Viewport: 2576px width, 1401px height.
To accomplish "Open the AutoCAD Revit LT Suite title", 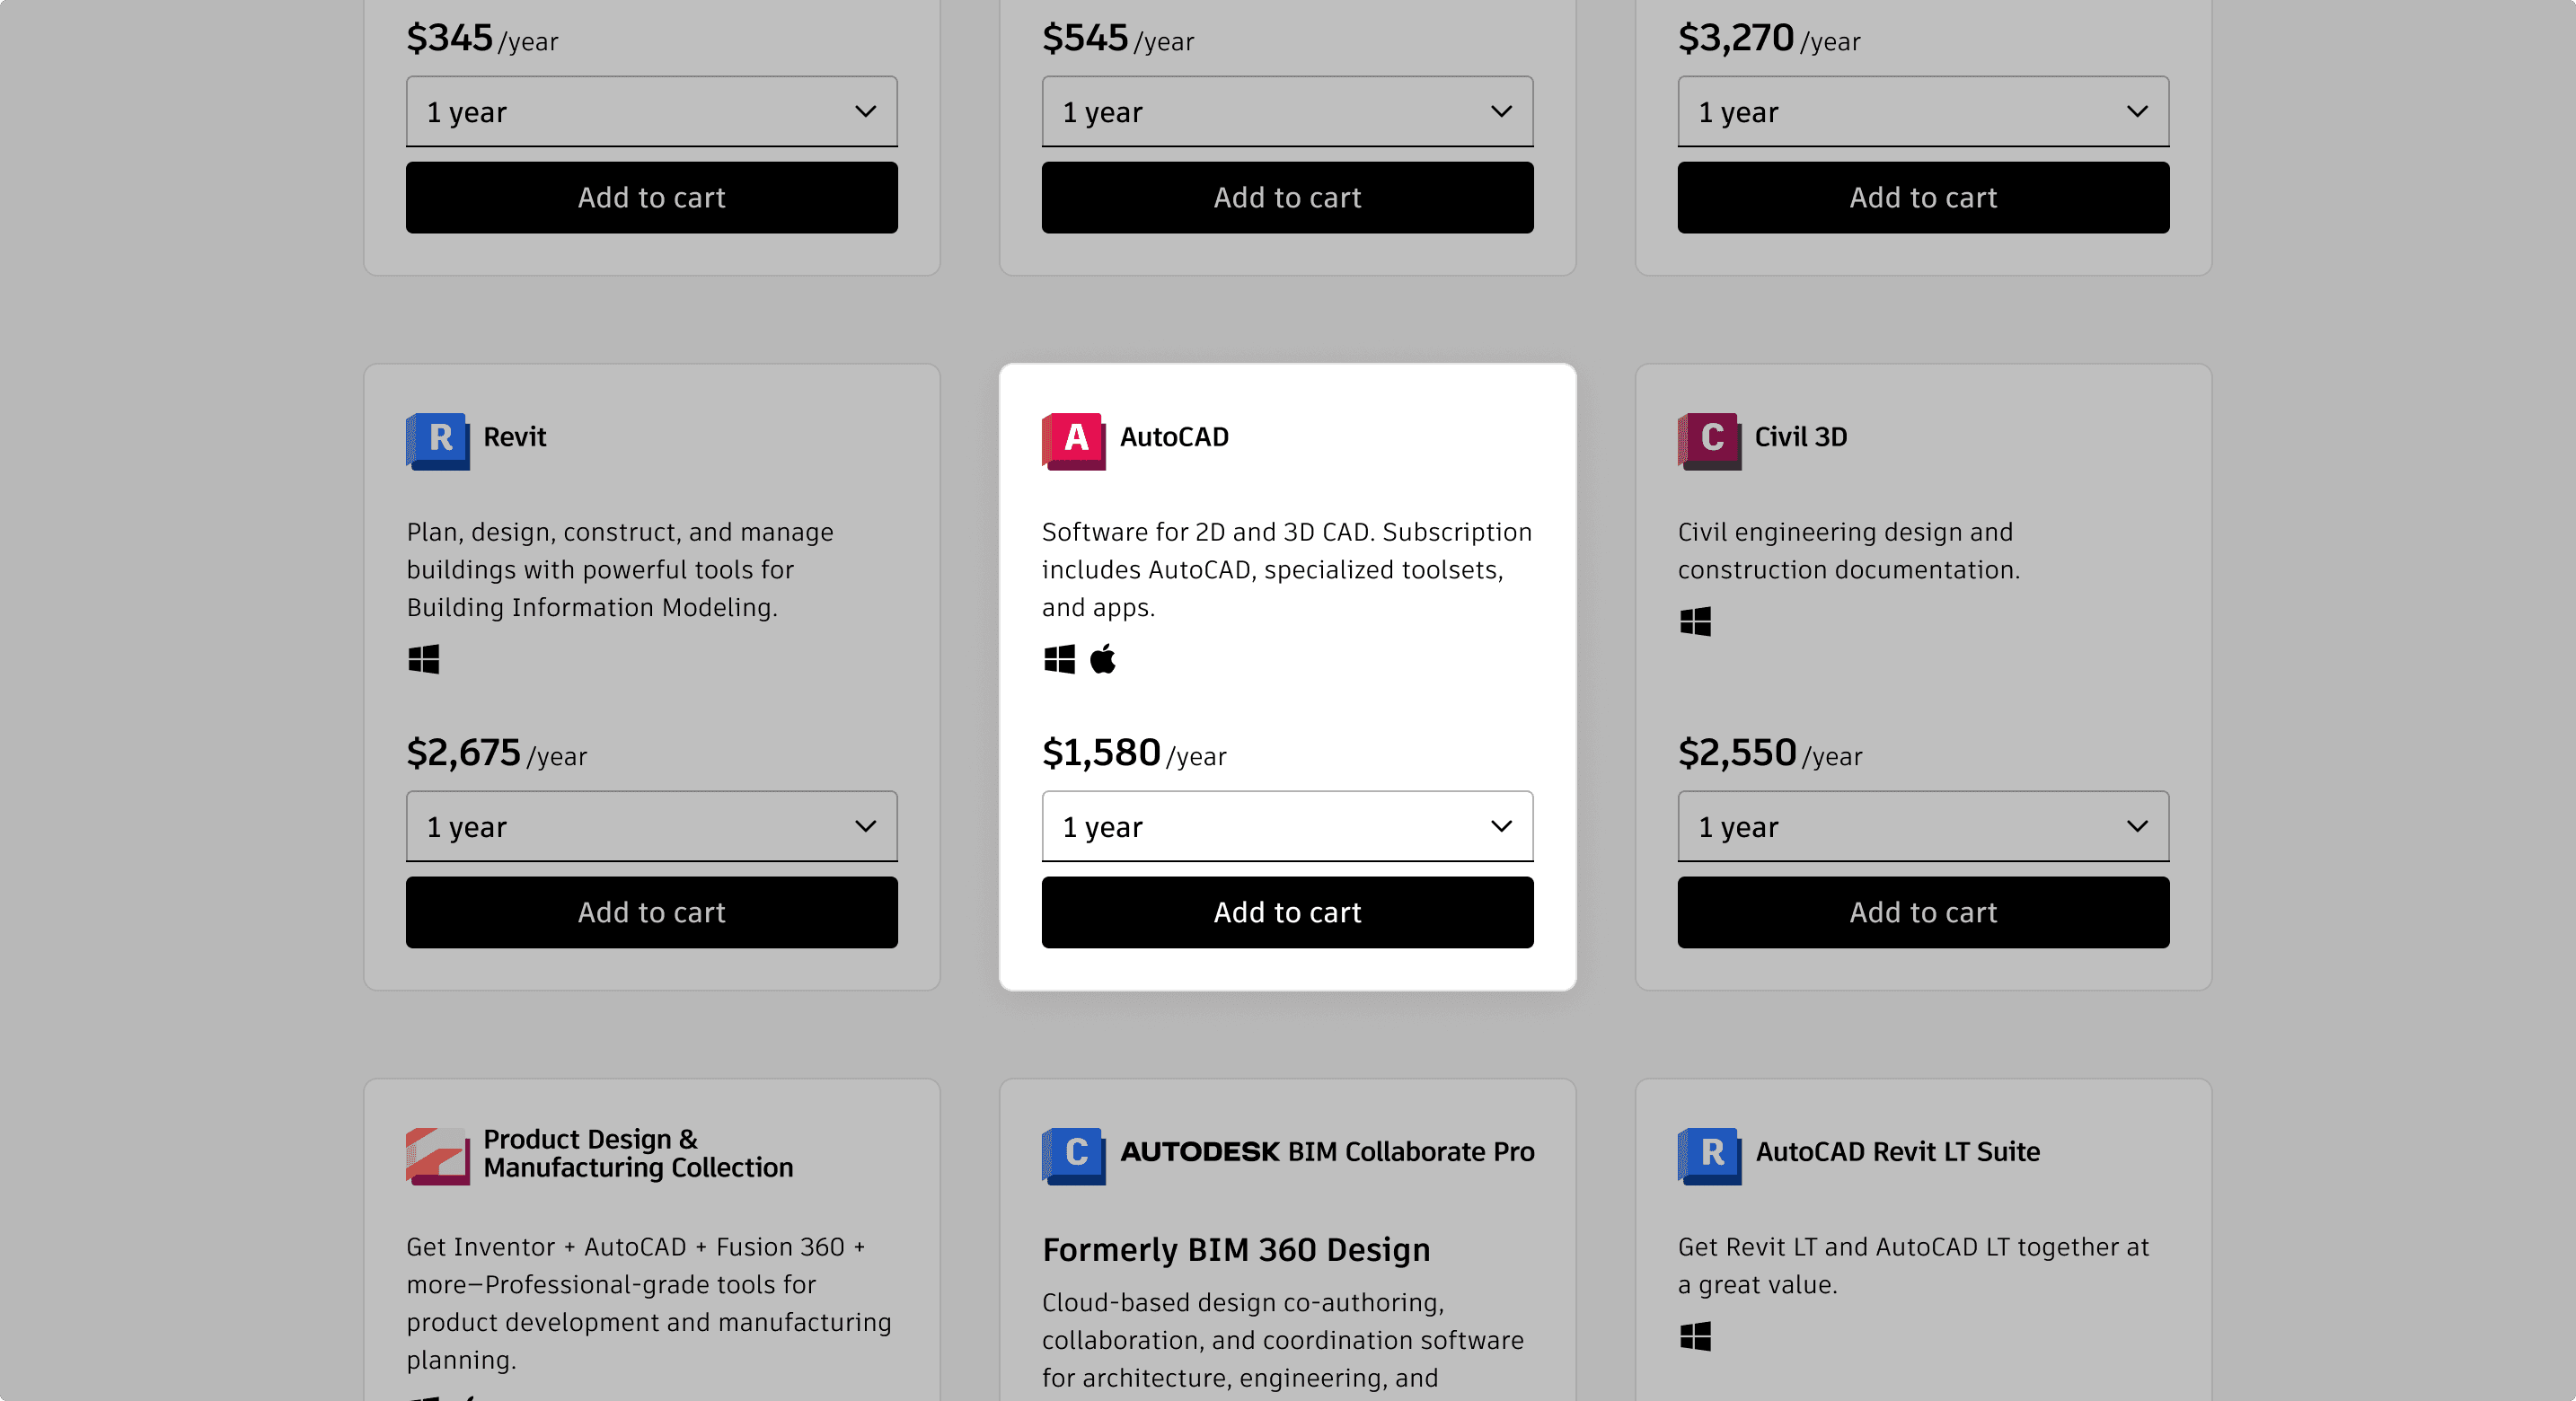I will coord(1897,1152).
